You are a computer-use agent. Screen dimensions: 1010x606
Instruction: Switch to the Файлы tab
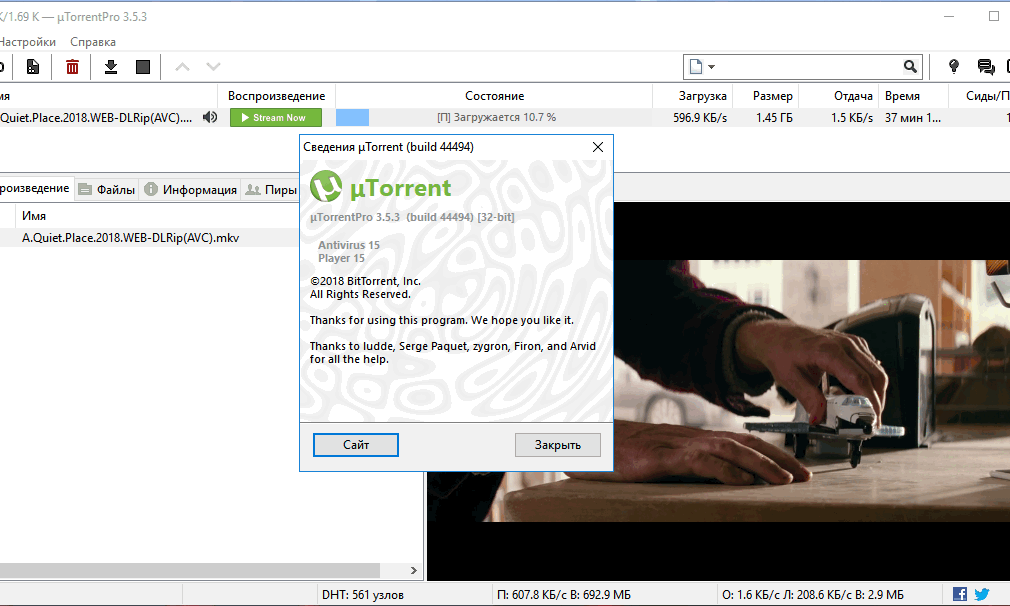pyautogui.click(x=107, y=189)
